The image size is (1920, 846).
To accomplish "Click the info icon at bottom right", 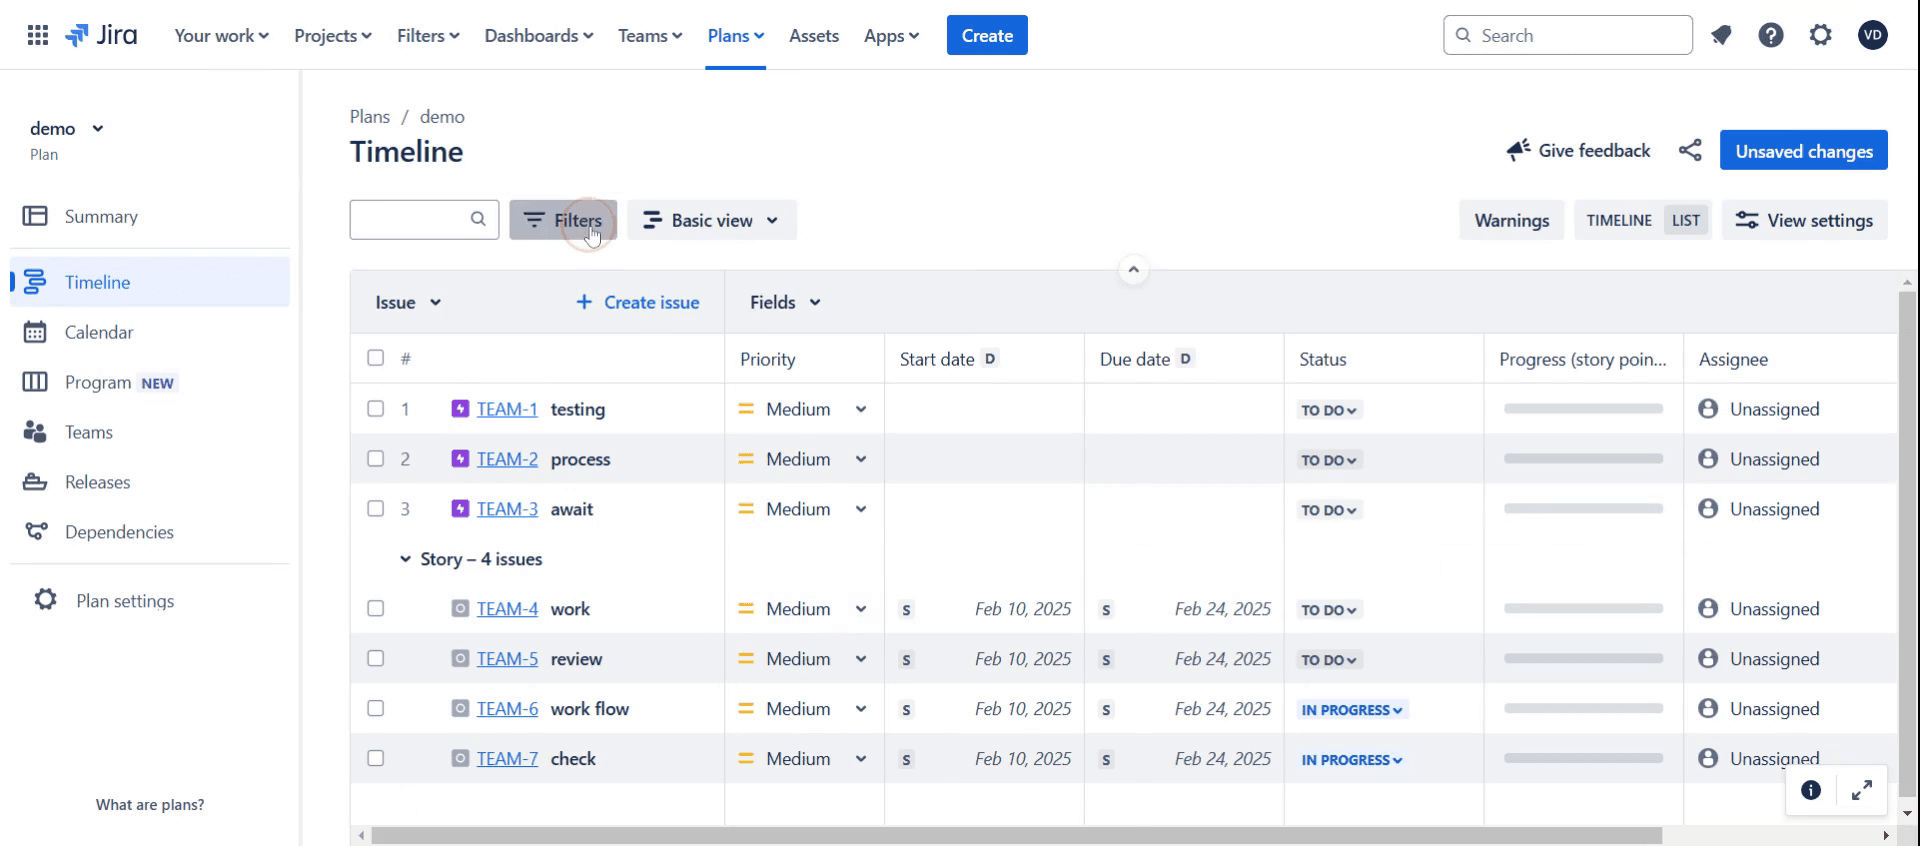I will 1811,791.
